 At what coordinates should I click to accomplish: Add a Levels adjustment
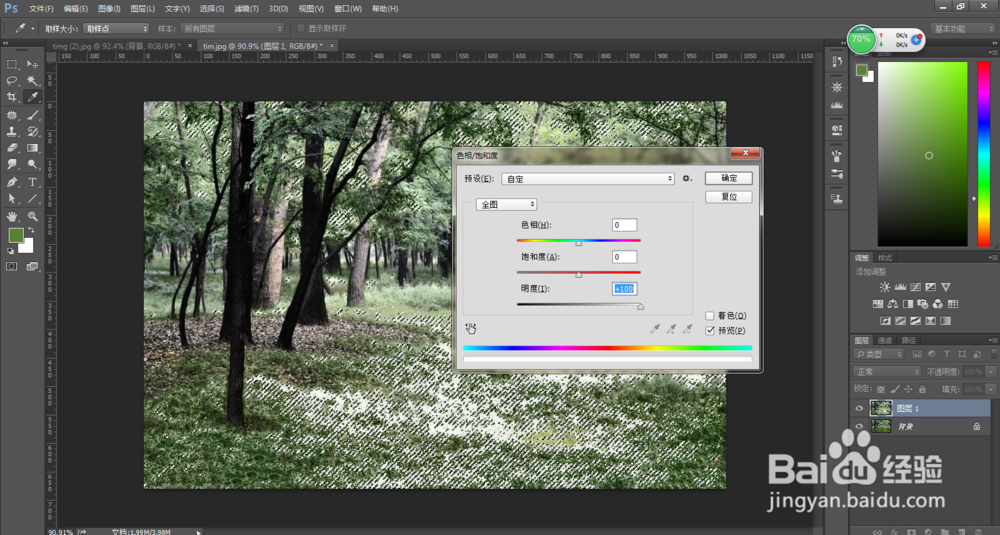(x=900, y=288)
